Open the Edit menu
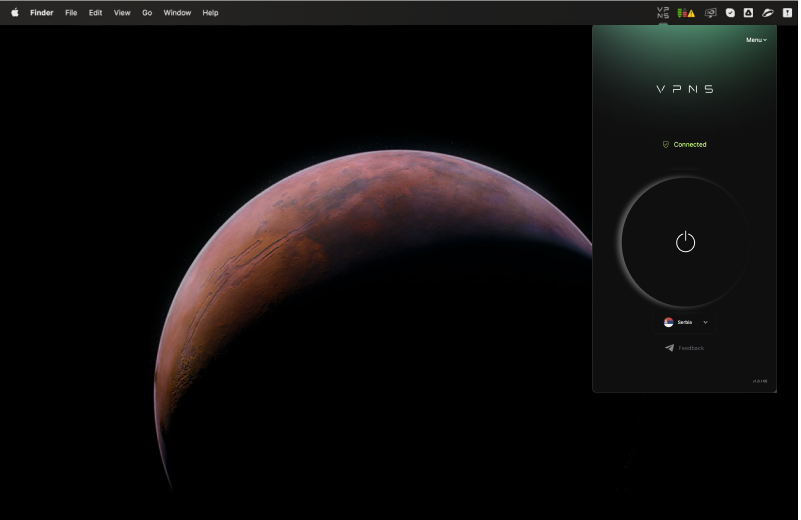This screenshot has width=801, height=520. click(x=95, y=13)
